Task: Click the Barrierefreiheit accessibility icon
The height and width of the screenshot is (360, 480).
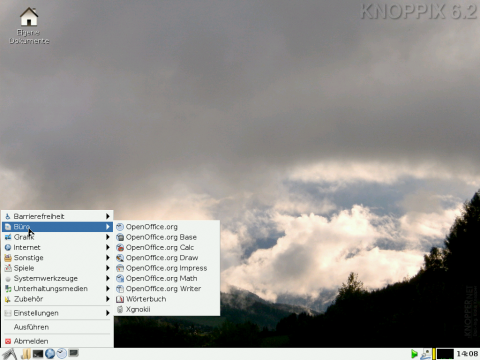Action: (x=8, y=216)
